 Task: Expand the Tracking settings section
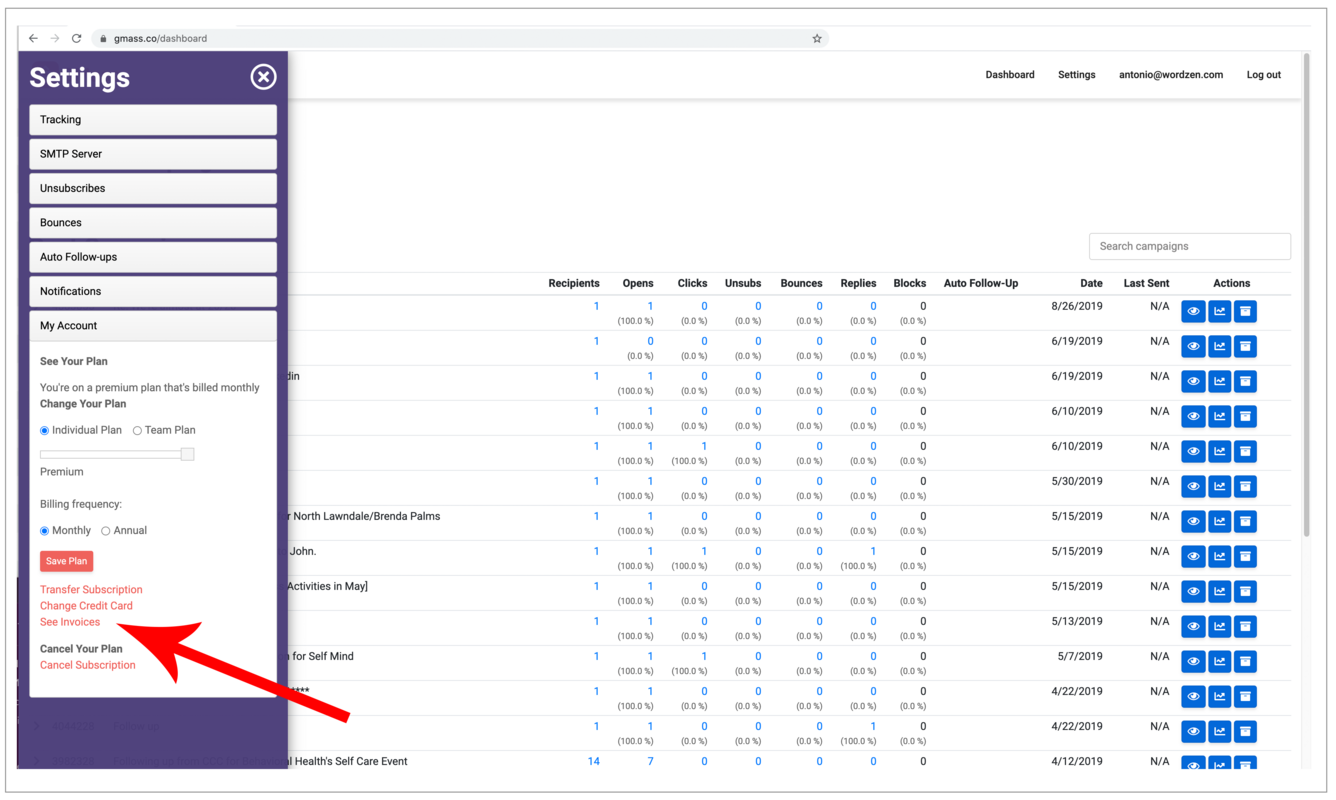click(x=153, y=120)
